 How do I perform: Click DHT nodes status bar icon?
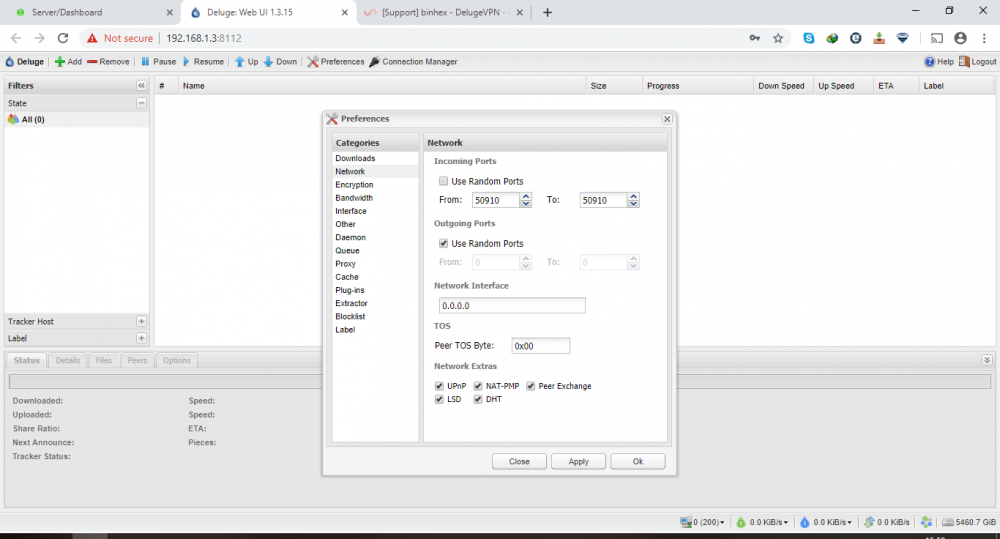point(927,522)
